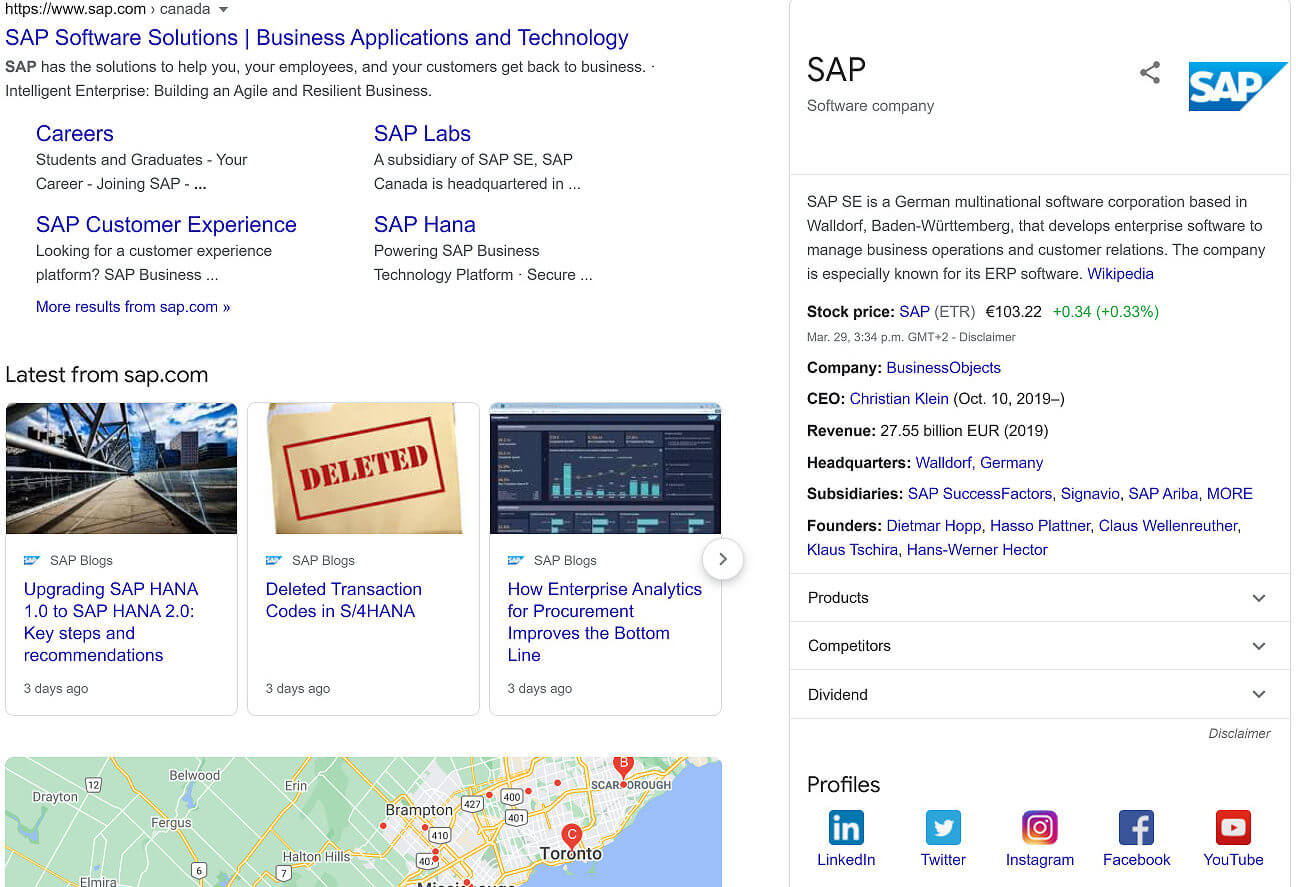The height and width of the screenshot is (887, 1296).
Task: Click MORE subsidiaries link
Action: click(1230, 494)
